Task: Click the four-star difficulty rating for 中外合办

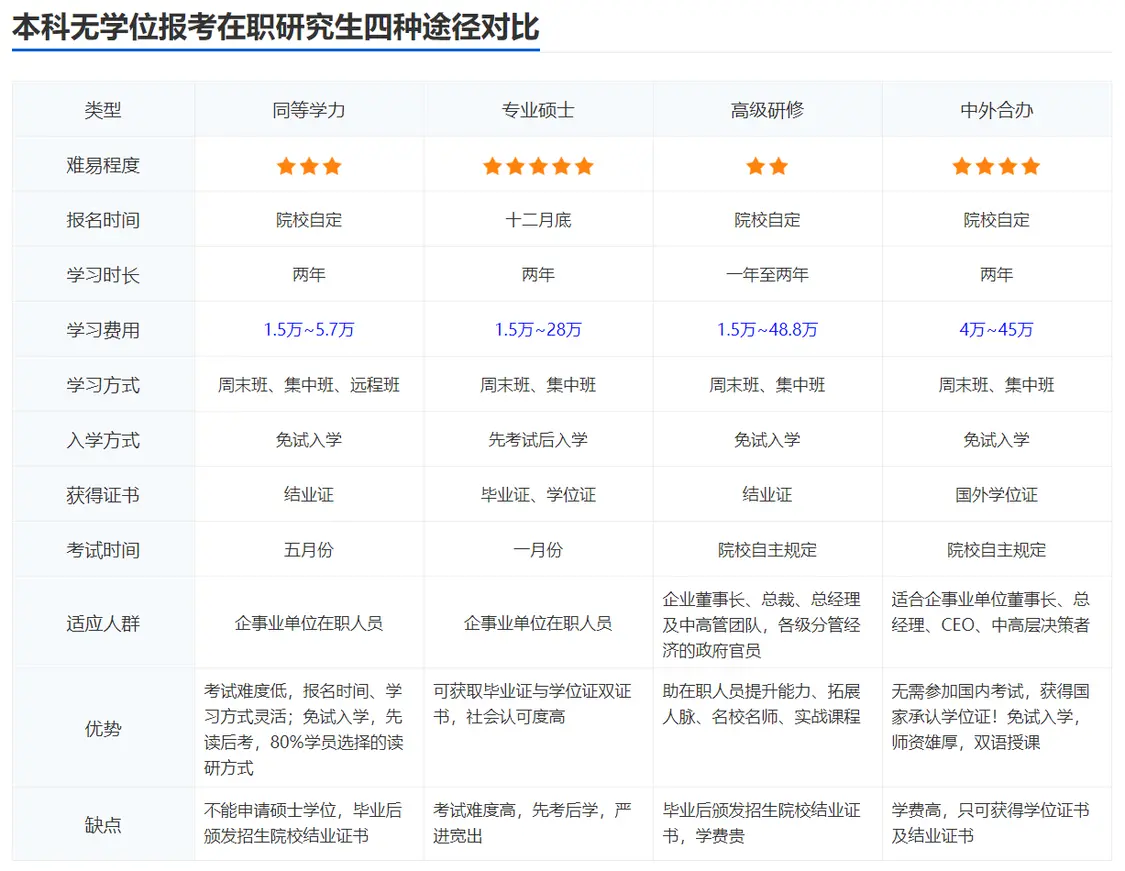Action: coord(997,166)
